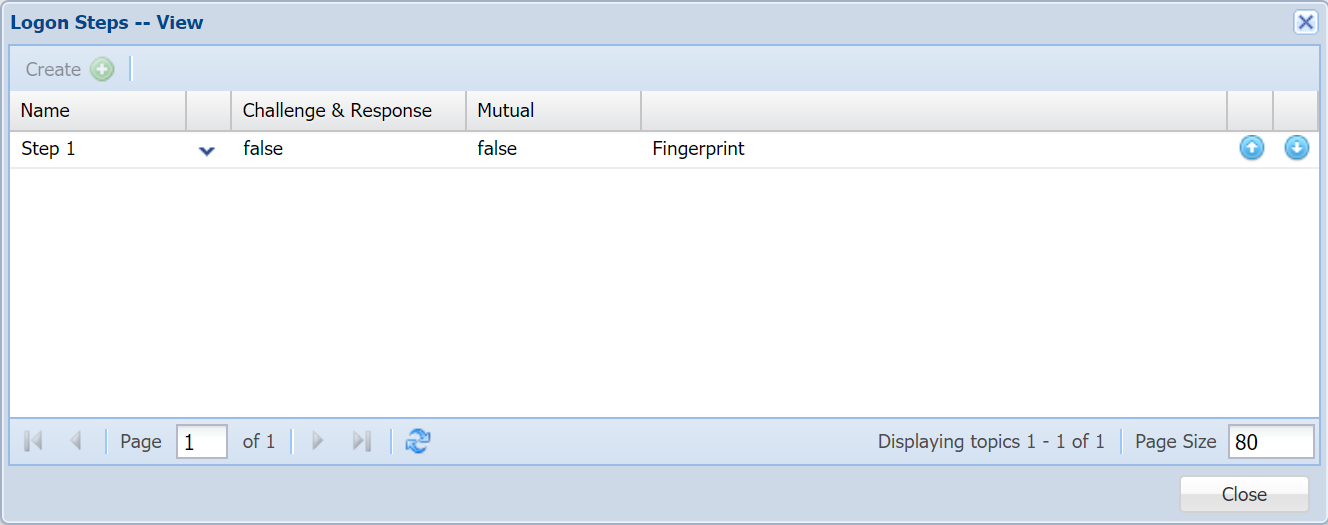Image resolution: width=1328 pixels, height=525 pixels.
Task: Refresh the logon steps list
Action: click(417, 441)
